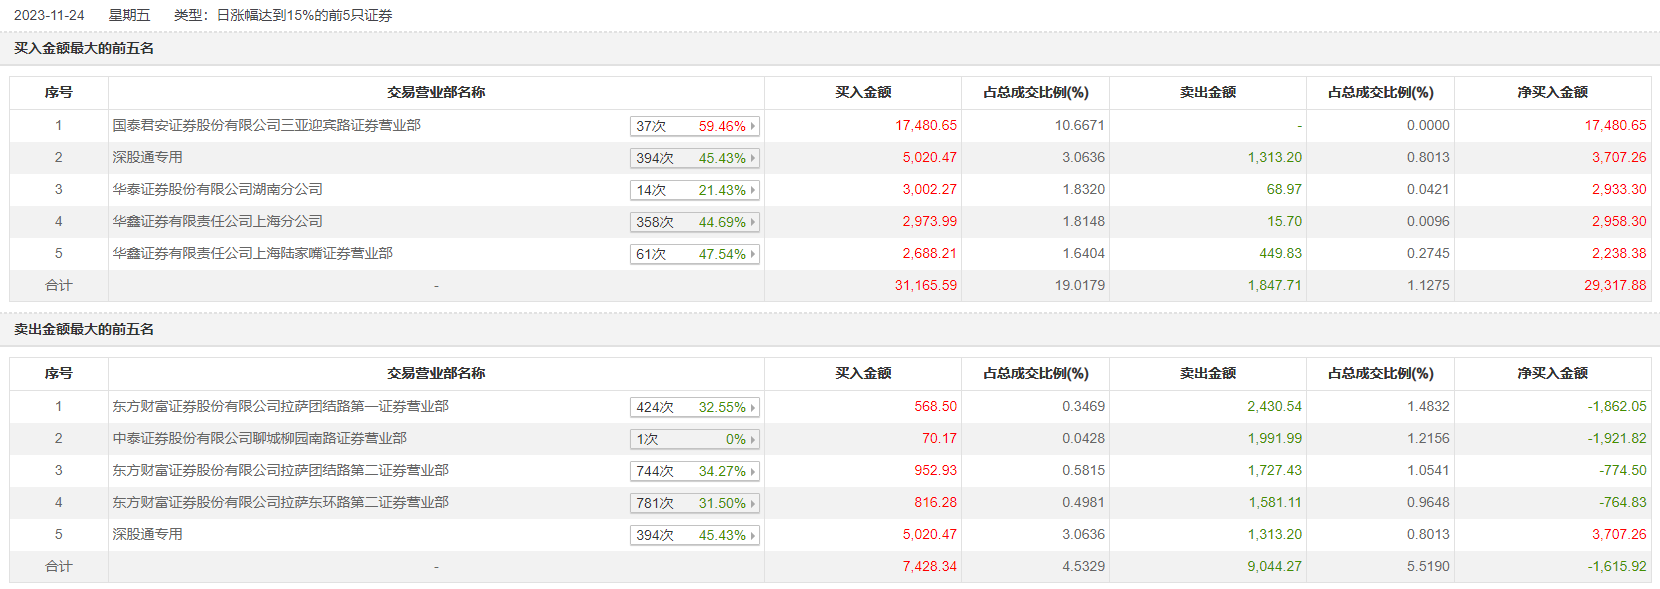Image resolution: width=1660 pixels, height=589 pixels.
Task: Open 华鑫证券上海陆家嘴证券营业部 link
Action: [252, 253]
